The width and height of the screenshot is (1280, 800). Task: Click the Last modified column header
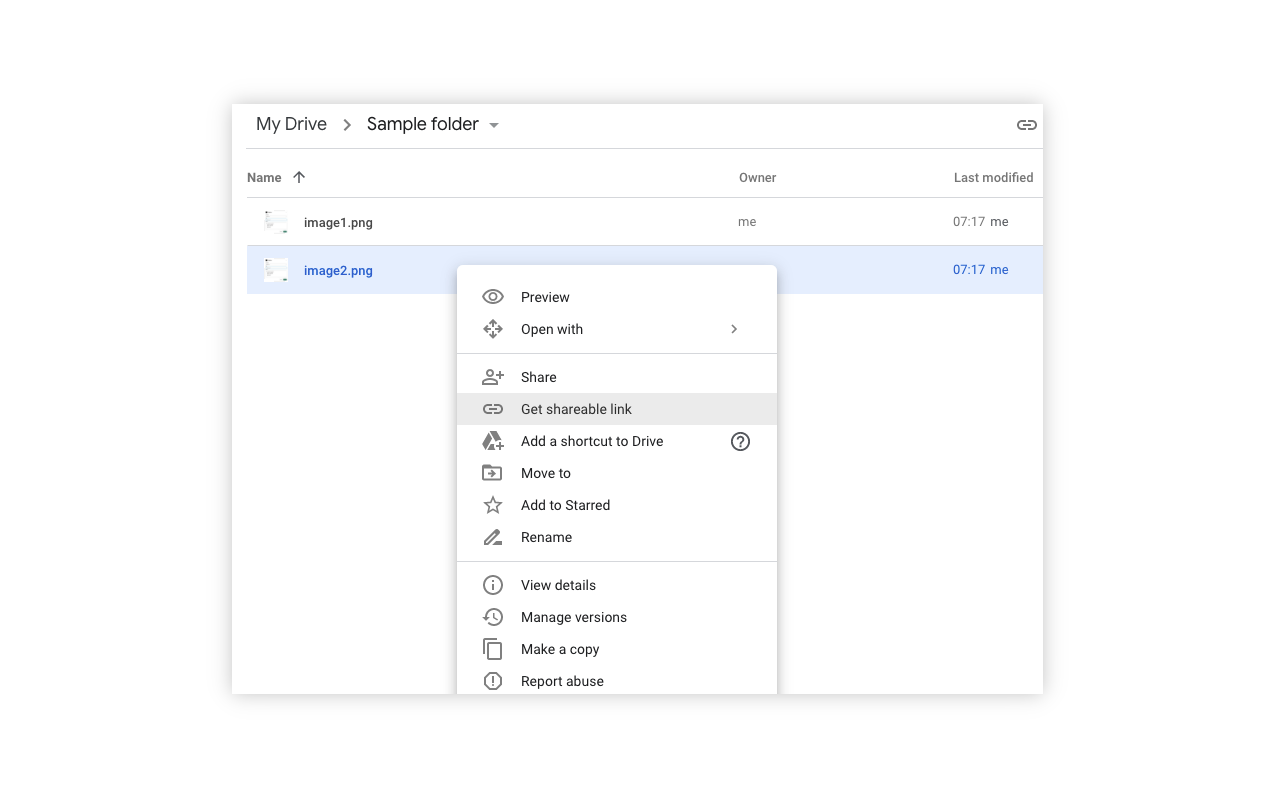pyautogui.click(x=993, y=177)
